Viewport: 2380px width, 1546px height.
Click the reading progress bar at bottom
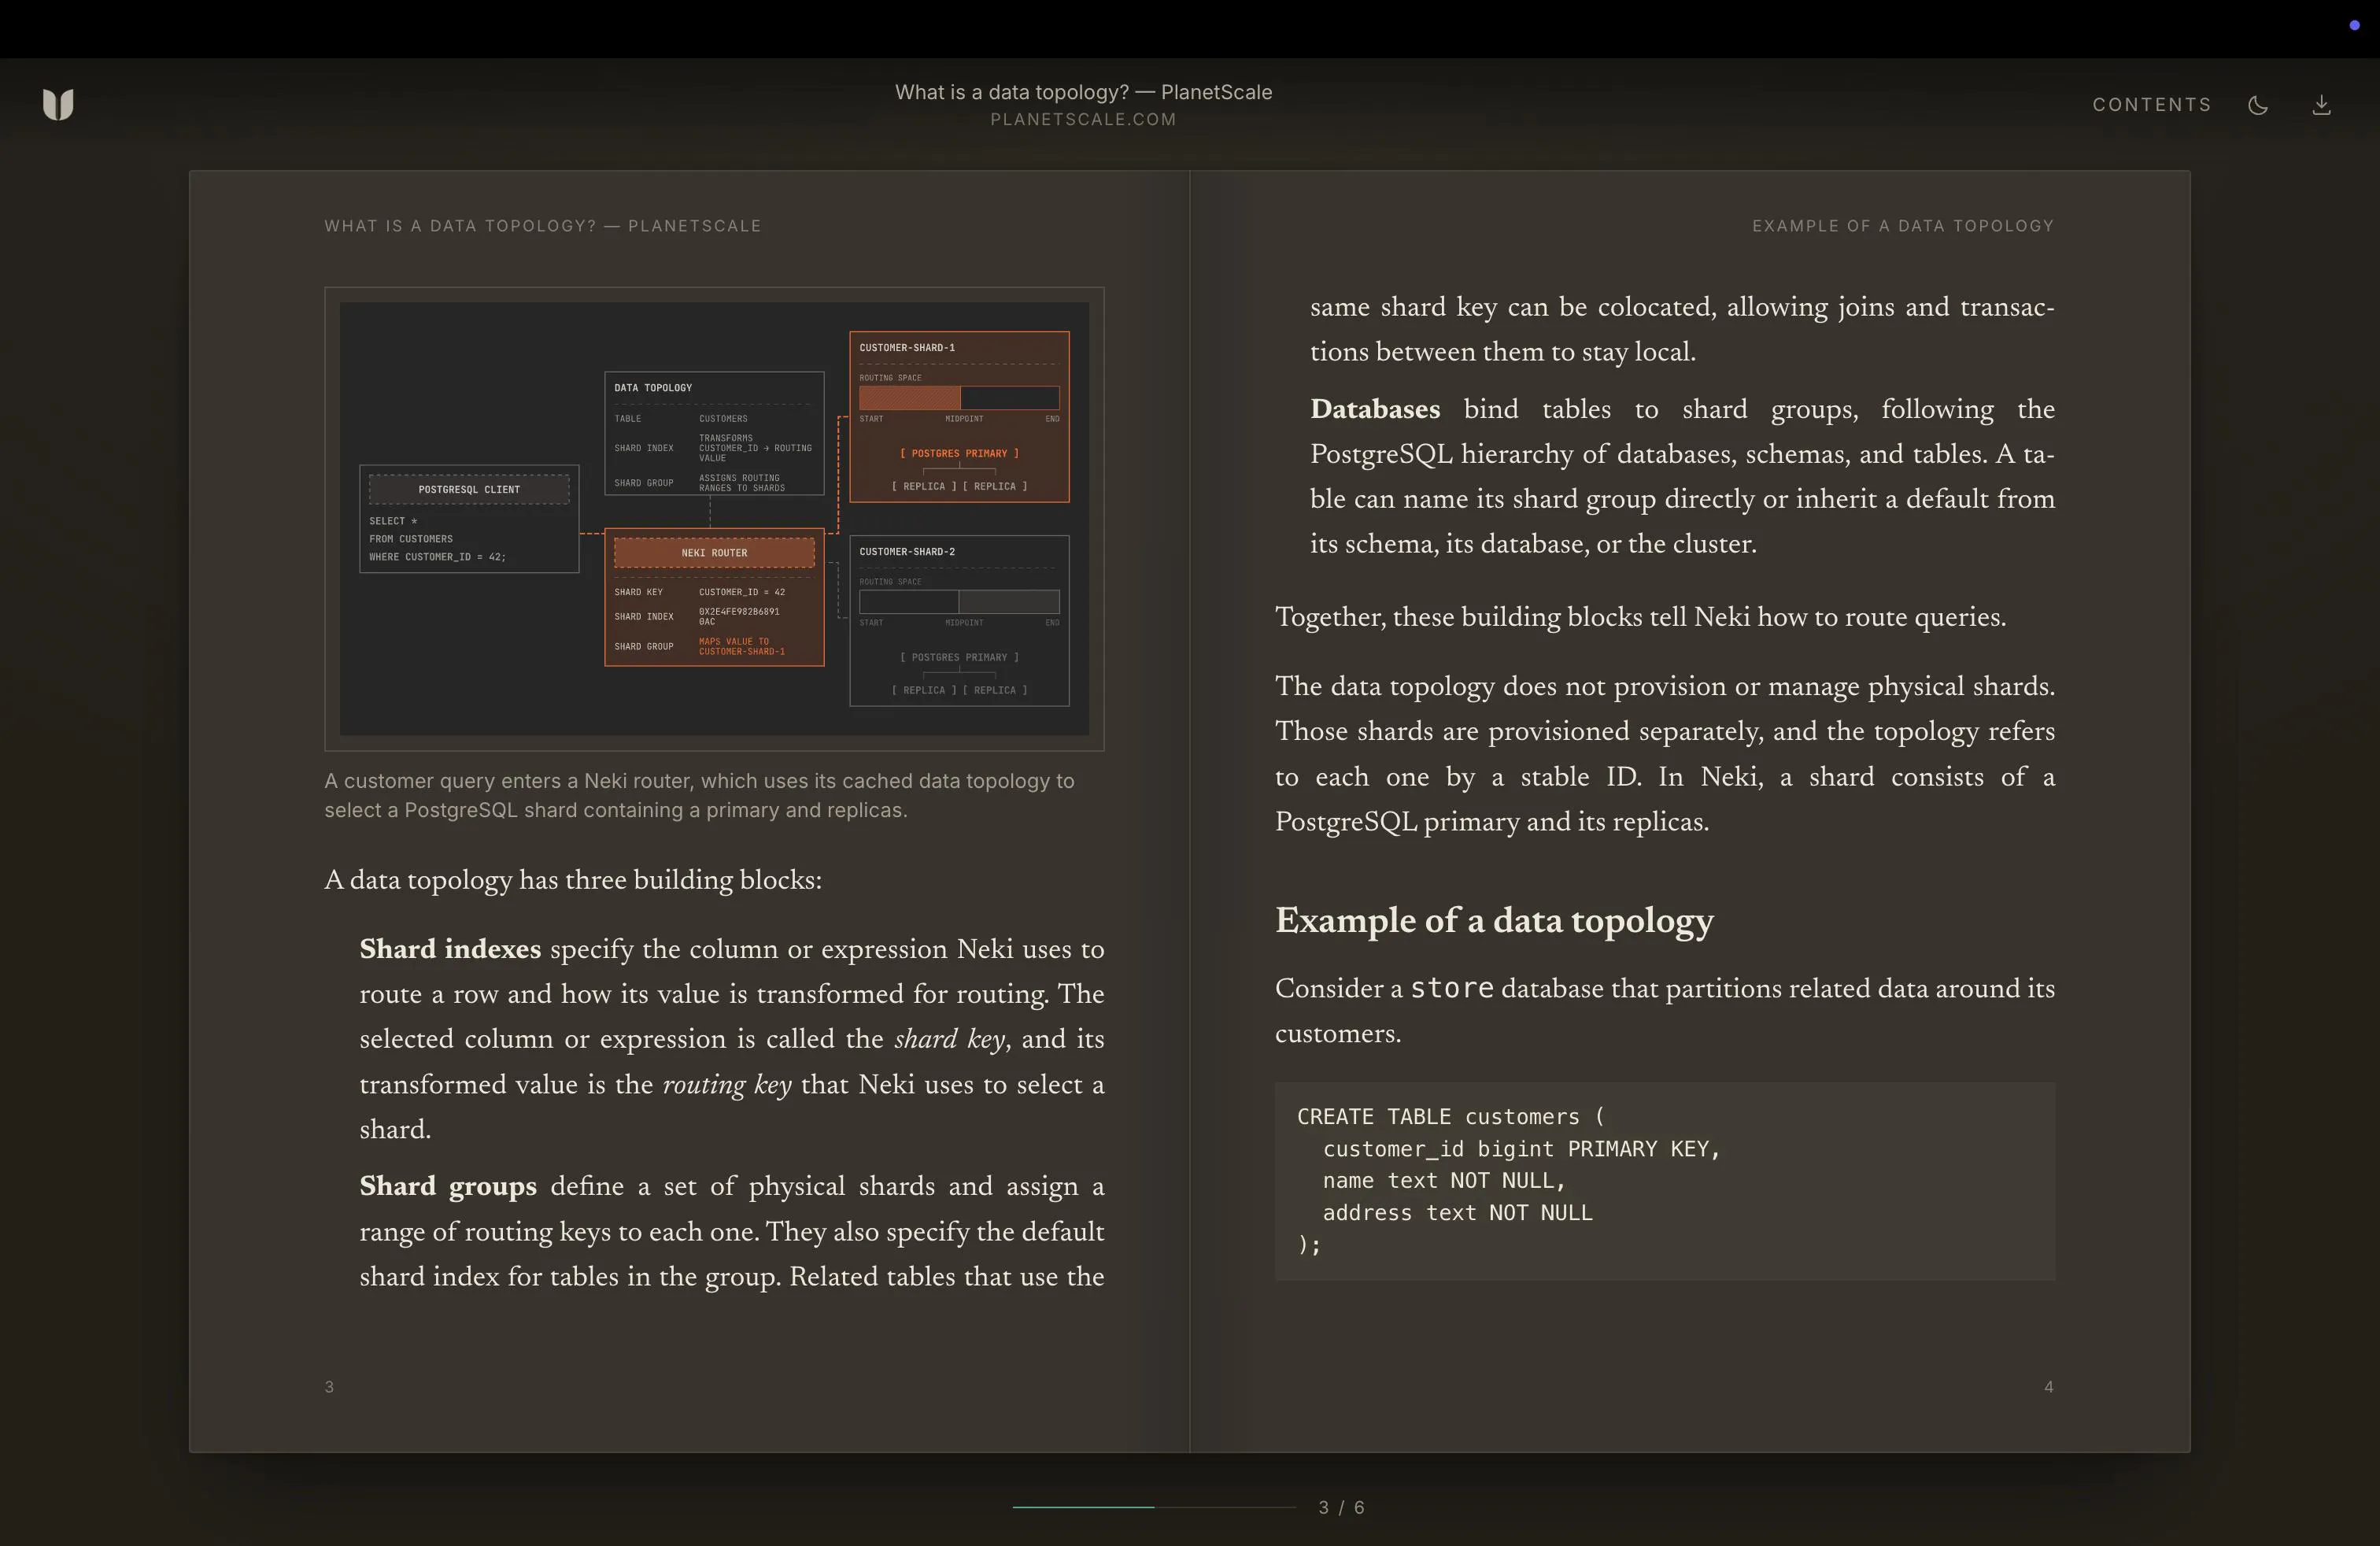point(1154,1507)
